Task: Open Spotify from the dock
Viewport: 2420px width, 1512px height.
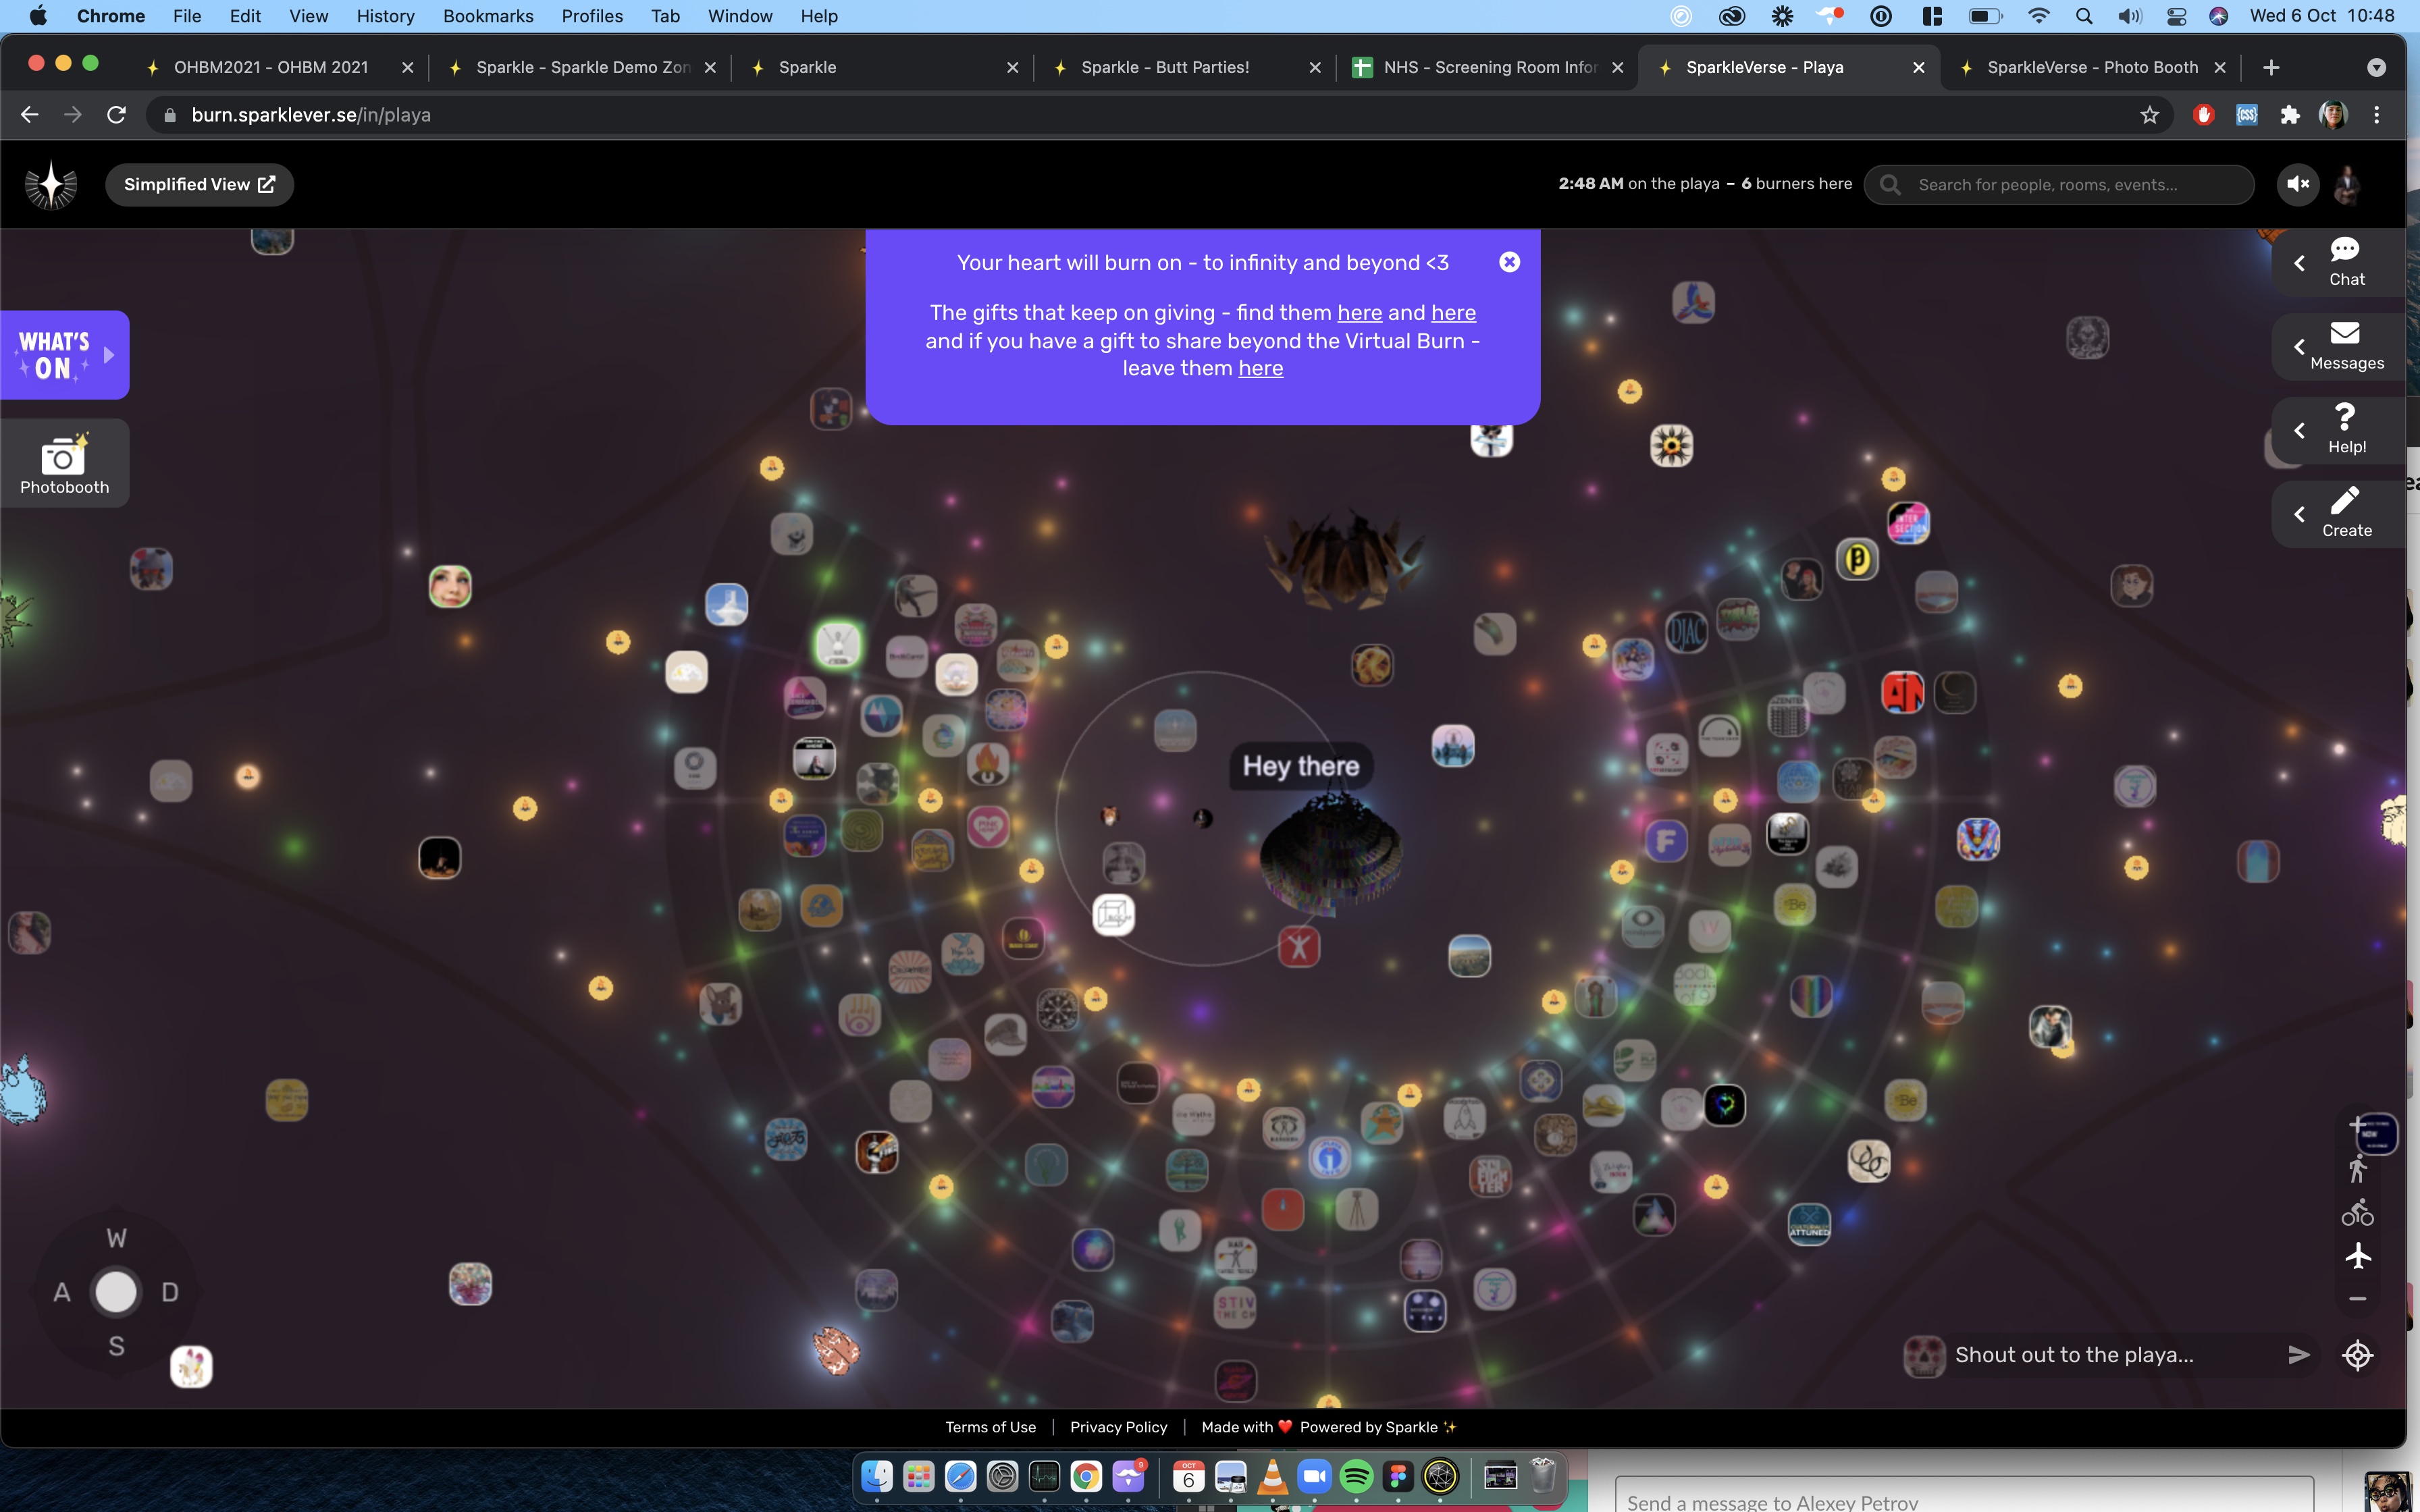Action: point(1356,1477)
